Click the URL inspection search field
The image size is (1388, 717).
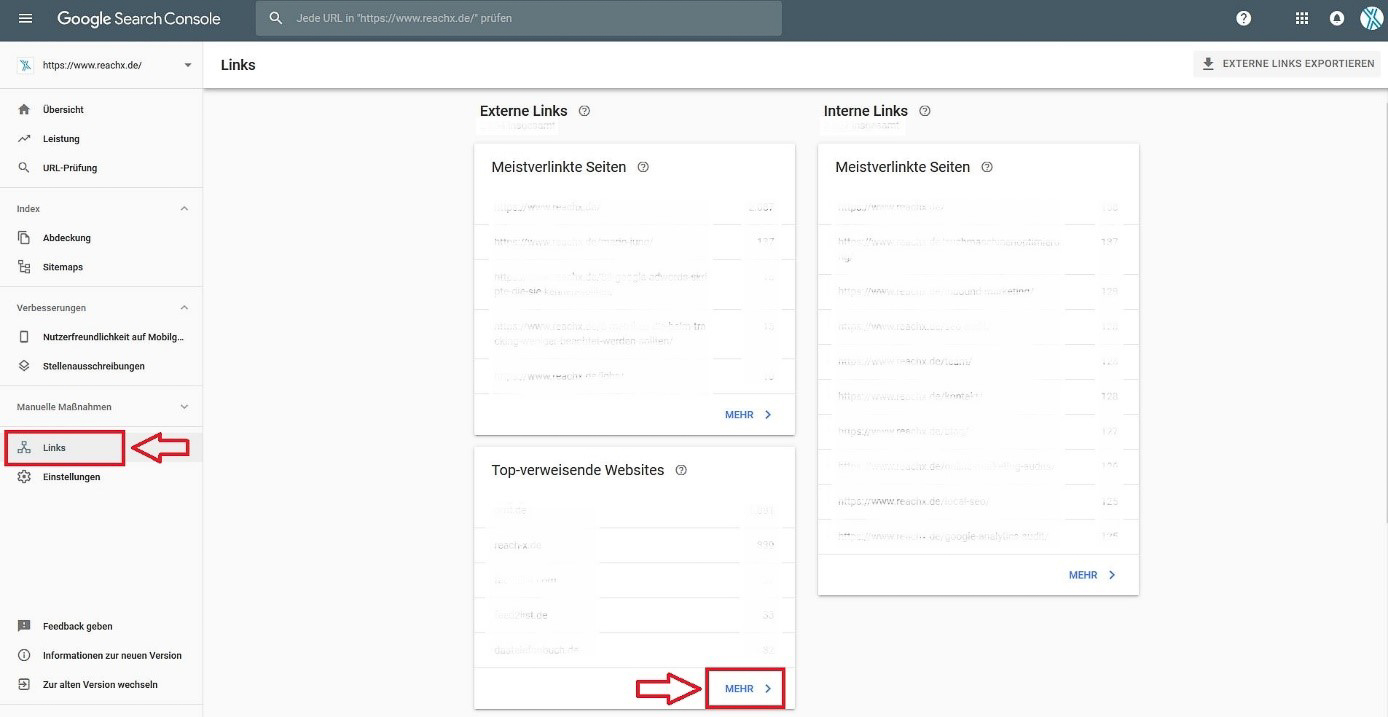point(520,18)
